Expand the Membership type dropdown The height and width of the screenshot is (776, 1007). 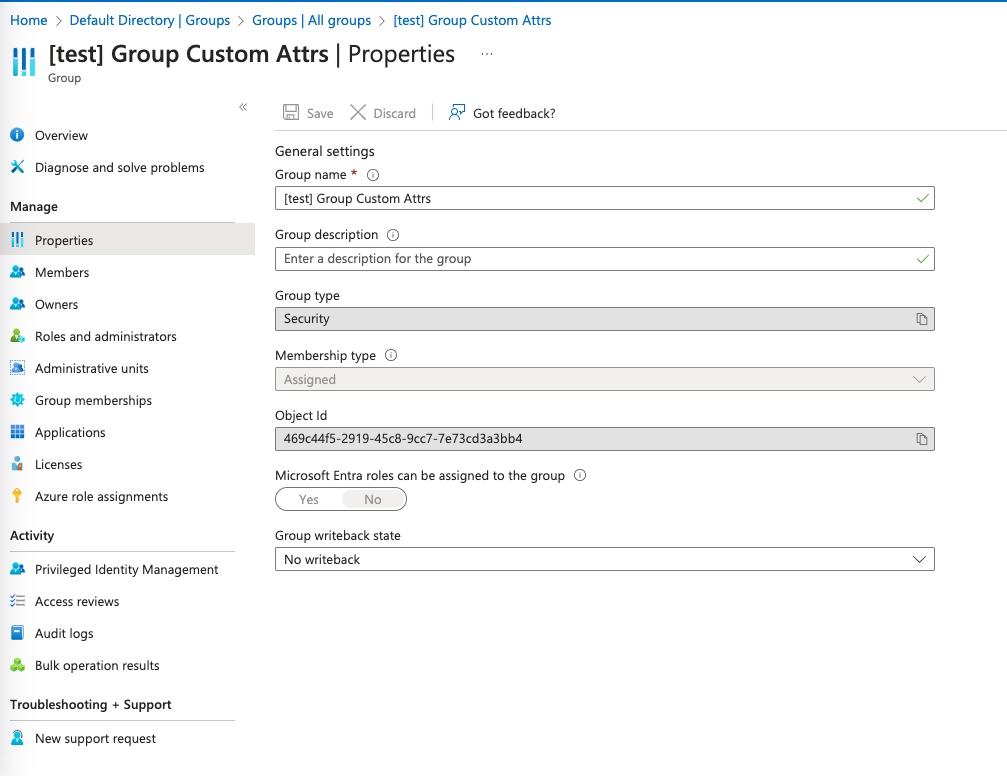(919, 379)
